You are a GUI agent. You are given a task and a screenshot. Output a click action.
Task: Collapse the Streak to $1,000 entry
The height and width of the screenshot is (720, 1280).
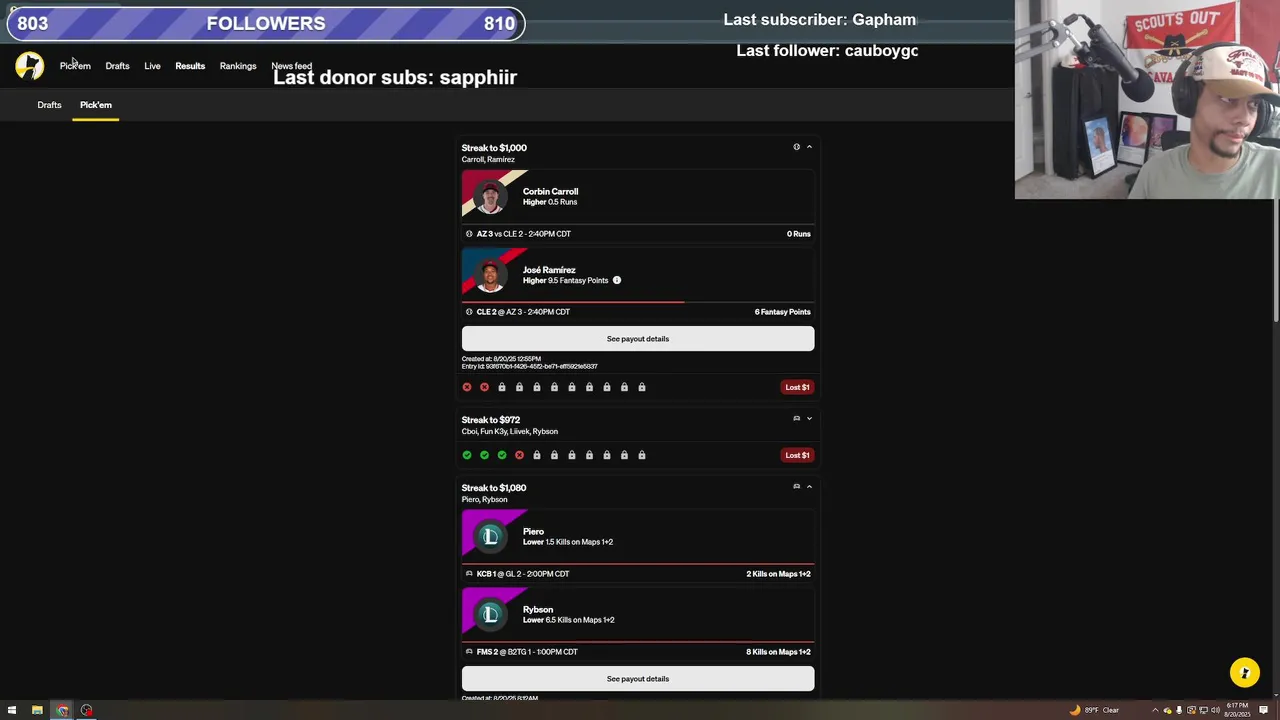[809, 147]
